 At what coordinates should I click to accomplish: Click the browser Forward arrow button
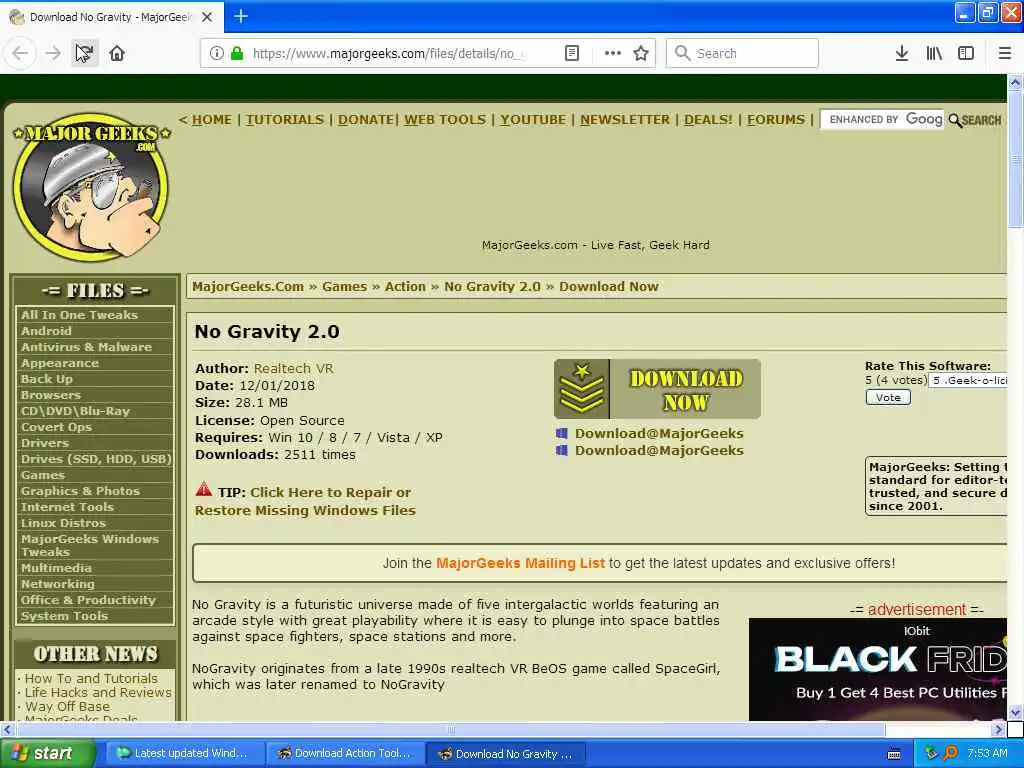pos(53,54)
